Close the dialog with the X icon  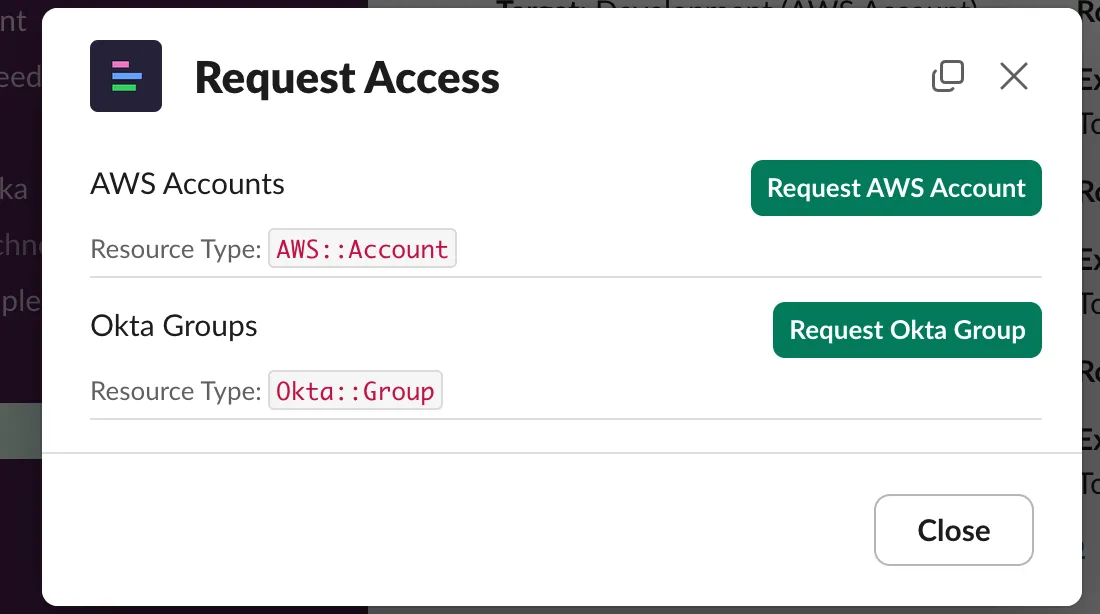click(x=1014, y=76)
